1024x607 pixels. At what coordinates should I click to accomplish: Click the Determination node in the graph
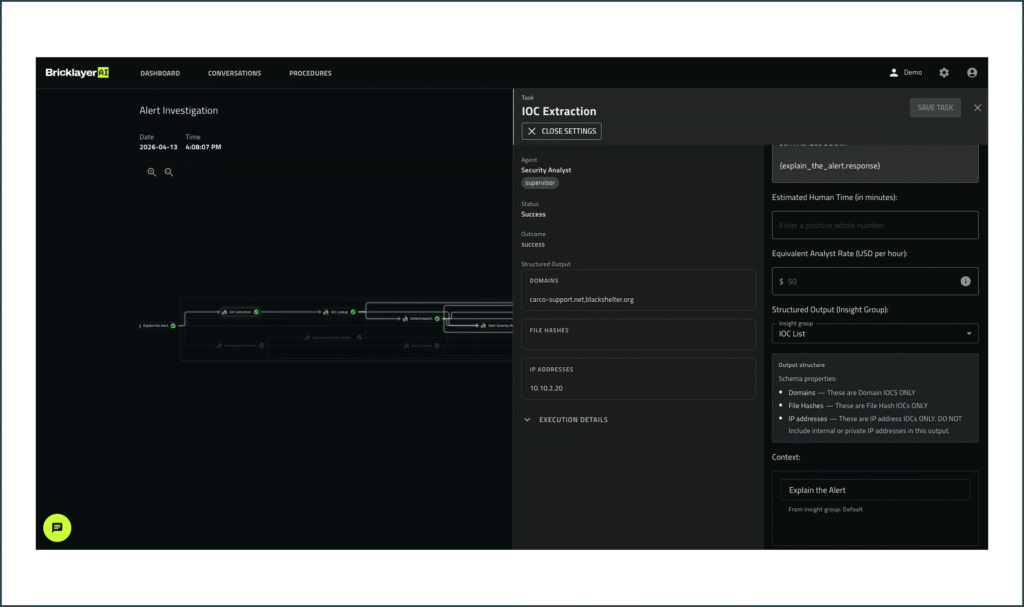coord(418,318)
